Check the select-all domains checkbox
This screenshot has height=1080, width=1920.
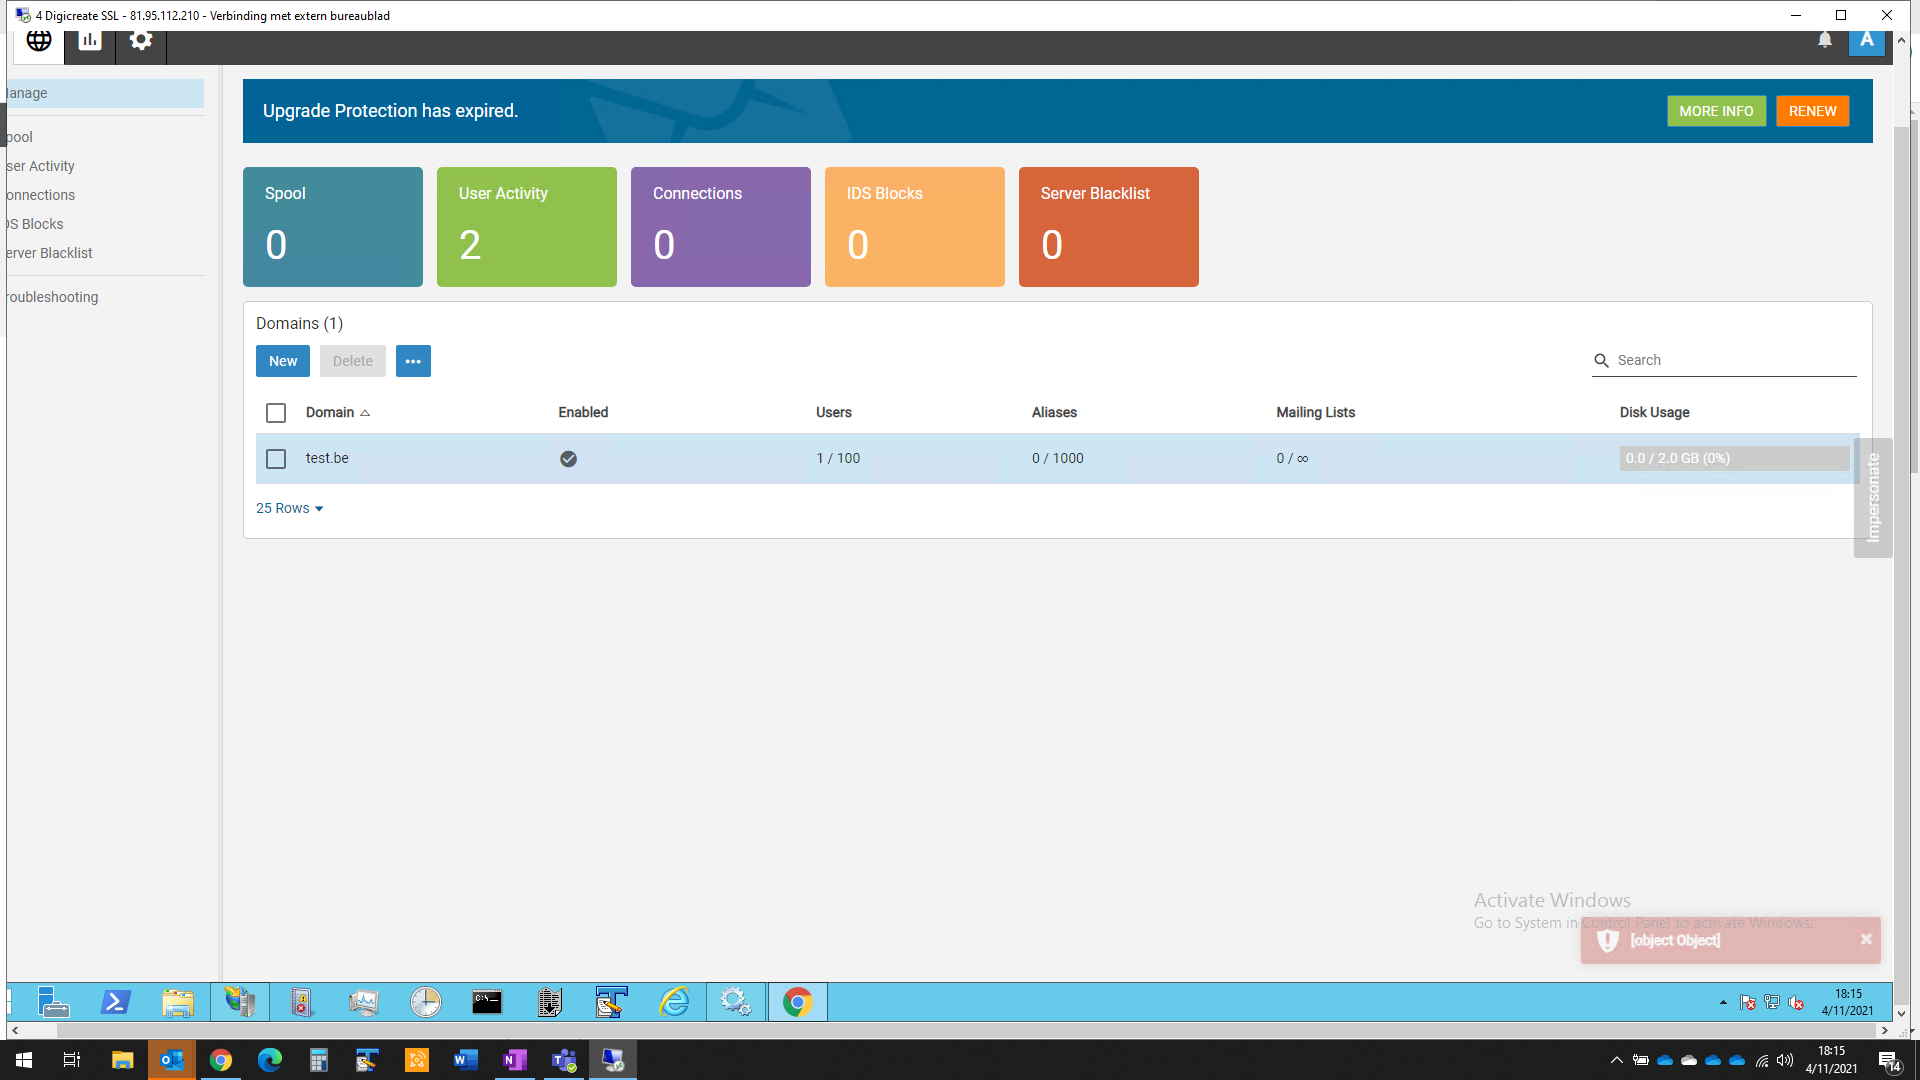pos(276,413)
